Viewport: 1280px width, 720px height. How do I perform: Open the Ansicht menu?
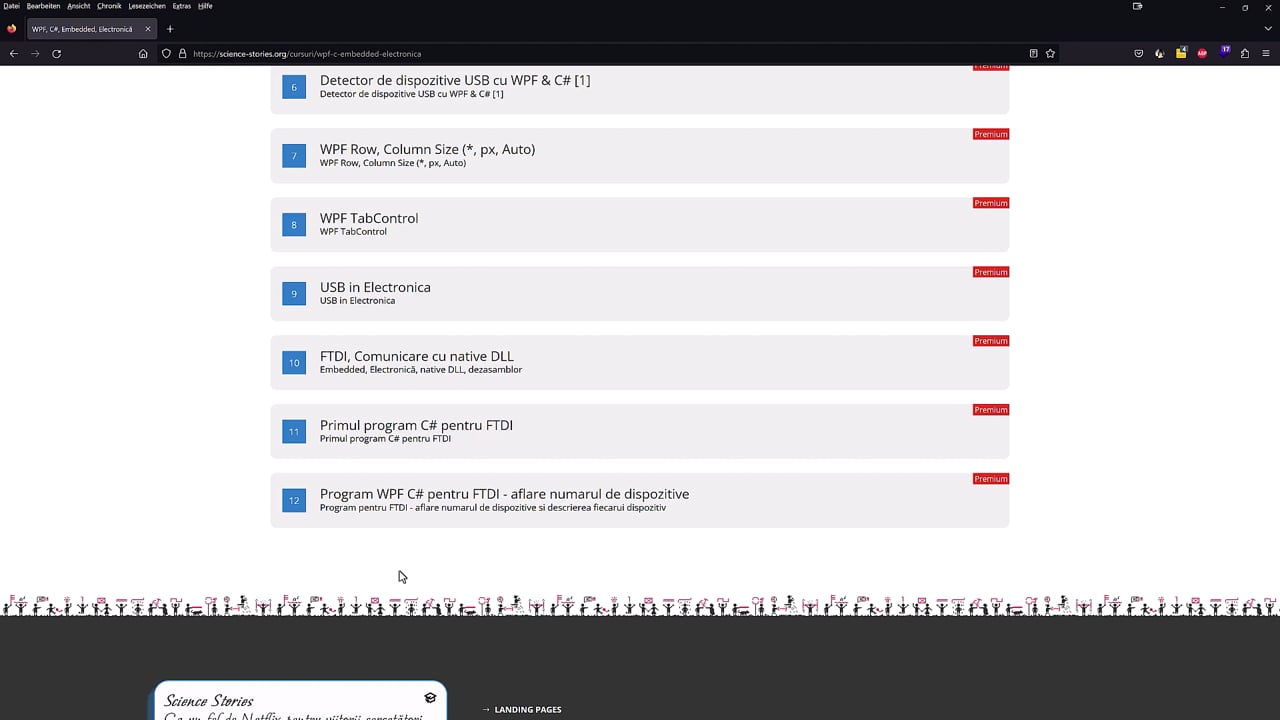(79, 6)
